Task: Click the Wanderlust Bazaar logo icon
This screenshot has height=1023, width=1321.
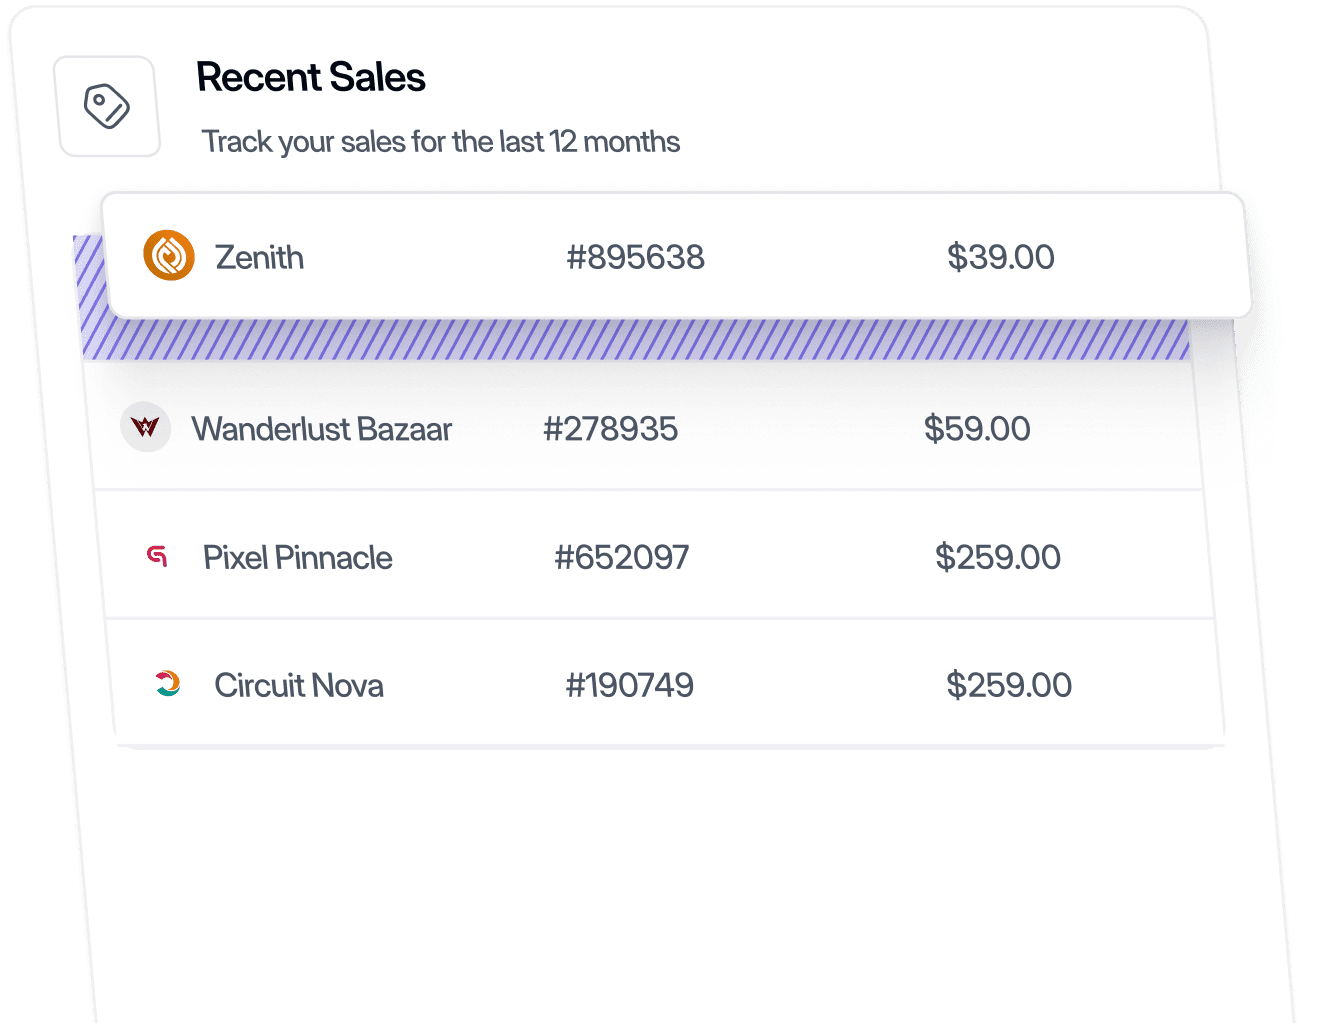Action: coord(145,428)
